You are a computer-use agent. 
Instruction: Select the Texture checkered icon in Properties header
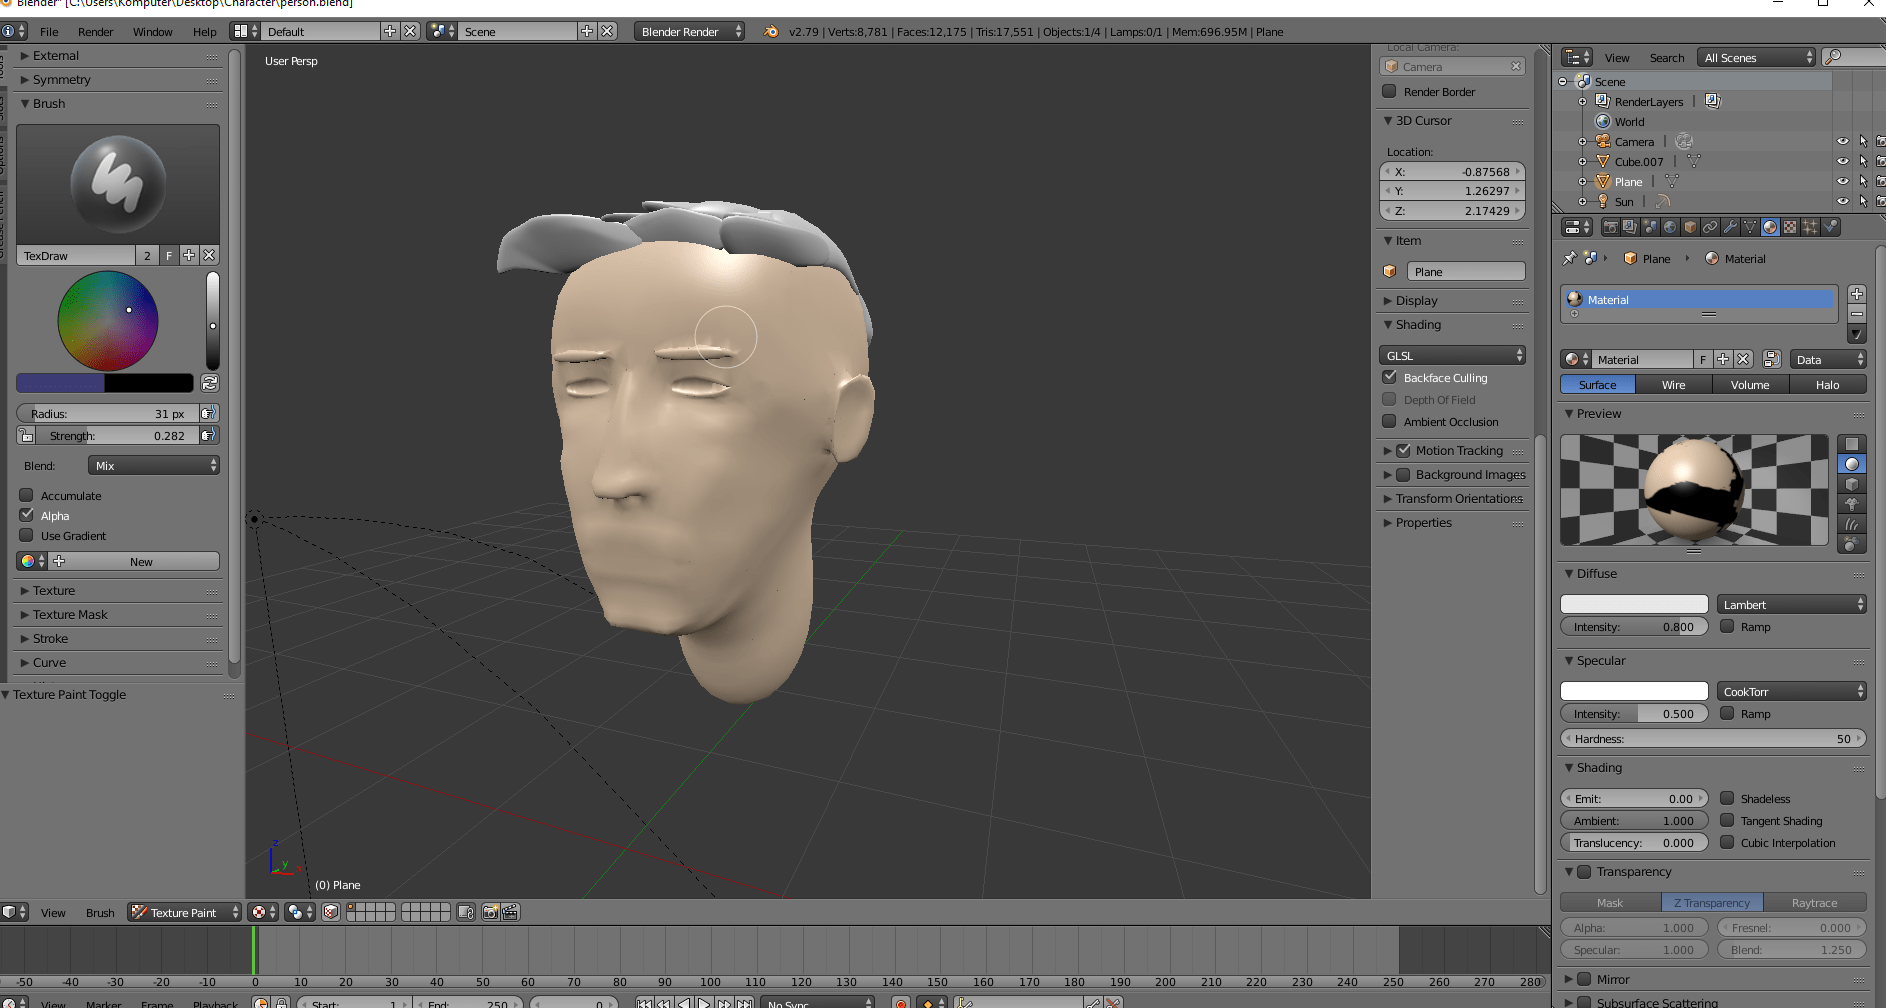[1790, 227]
